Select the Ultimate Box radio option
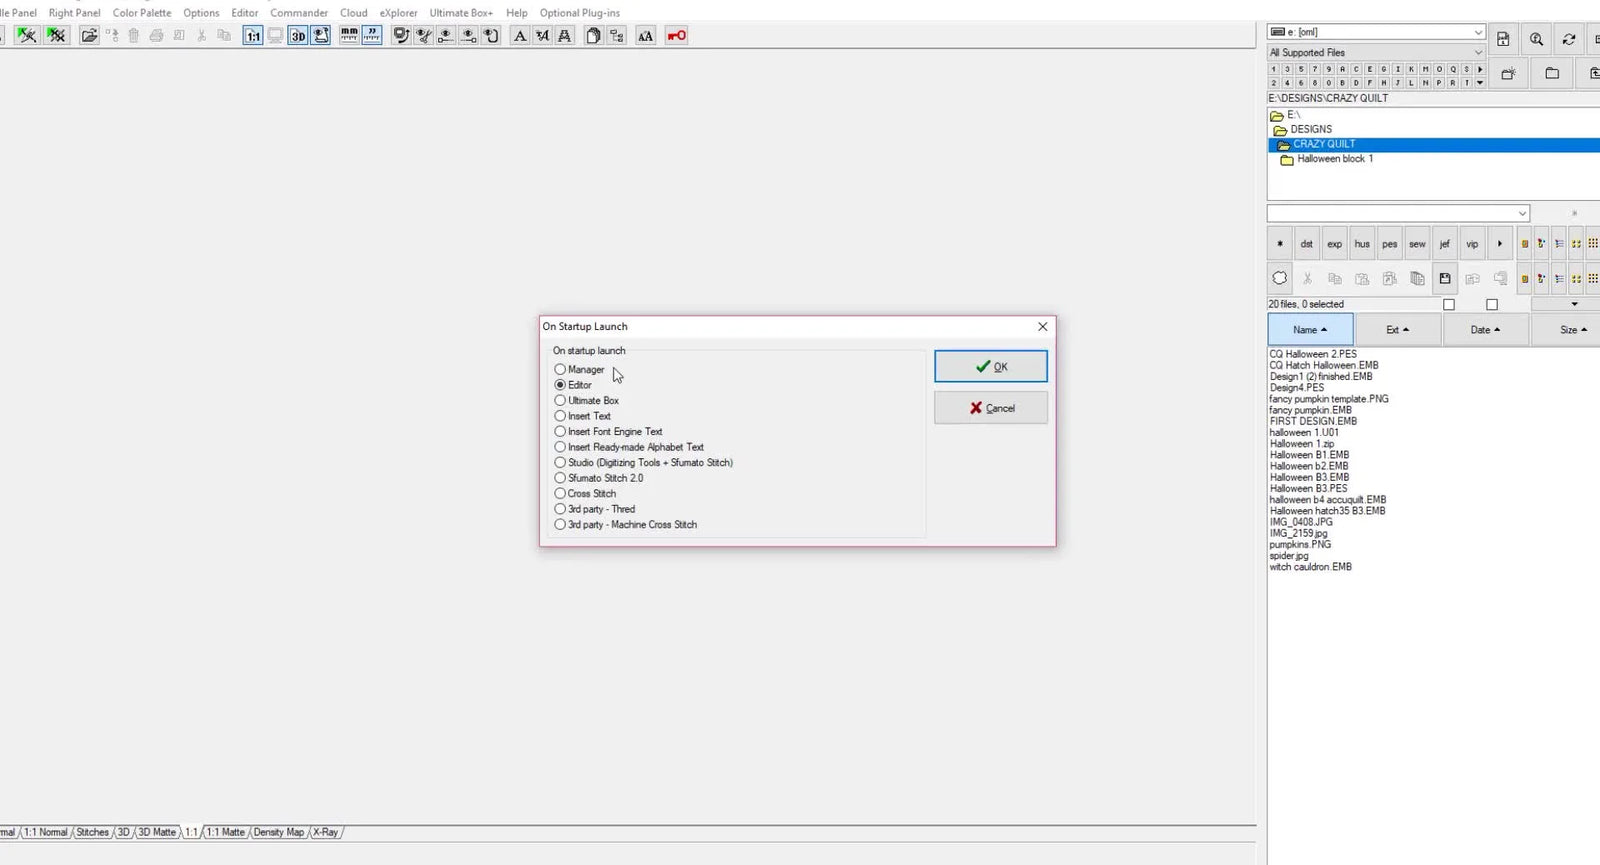The image size is (1600, 865). coord(587,401)
